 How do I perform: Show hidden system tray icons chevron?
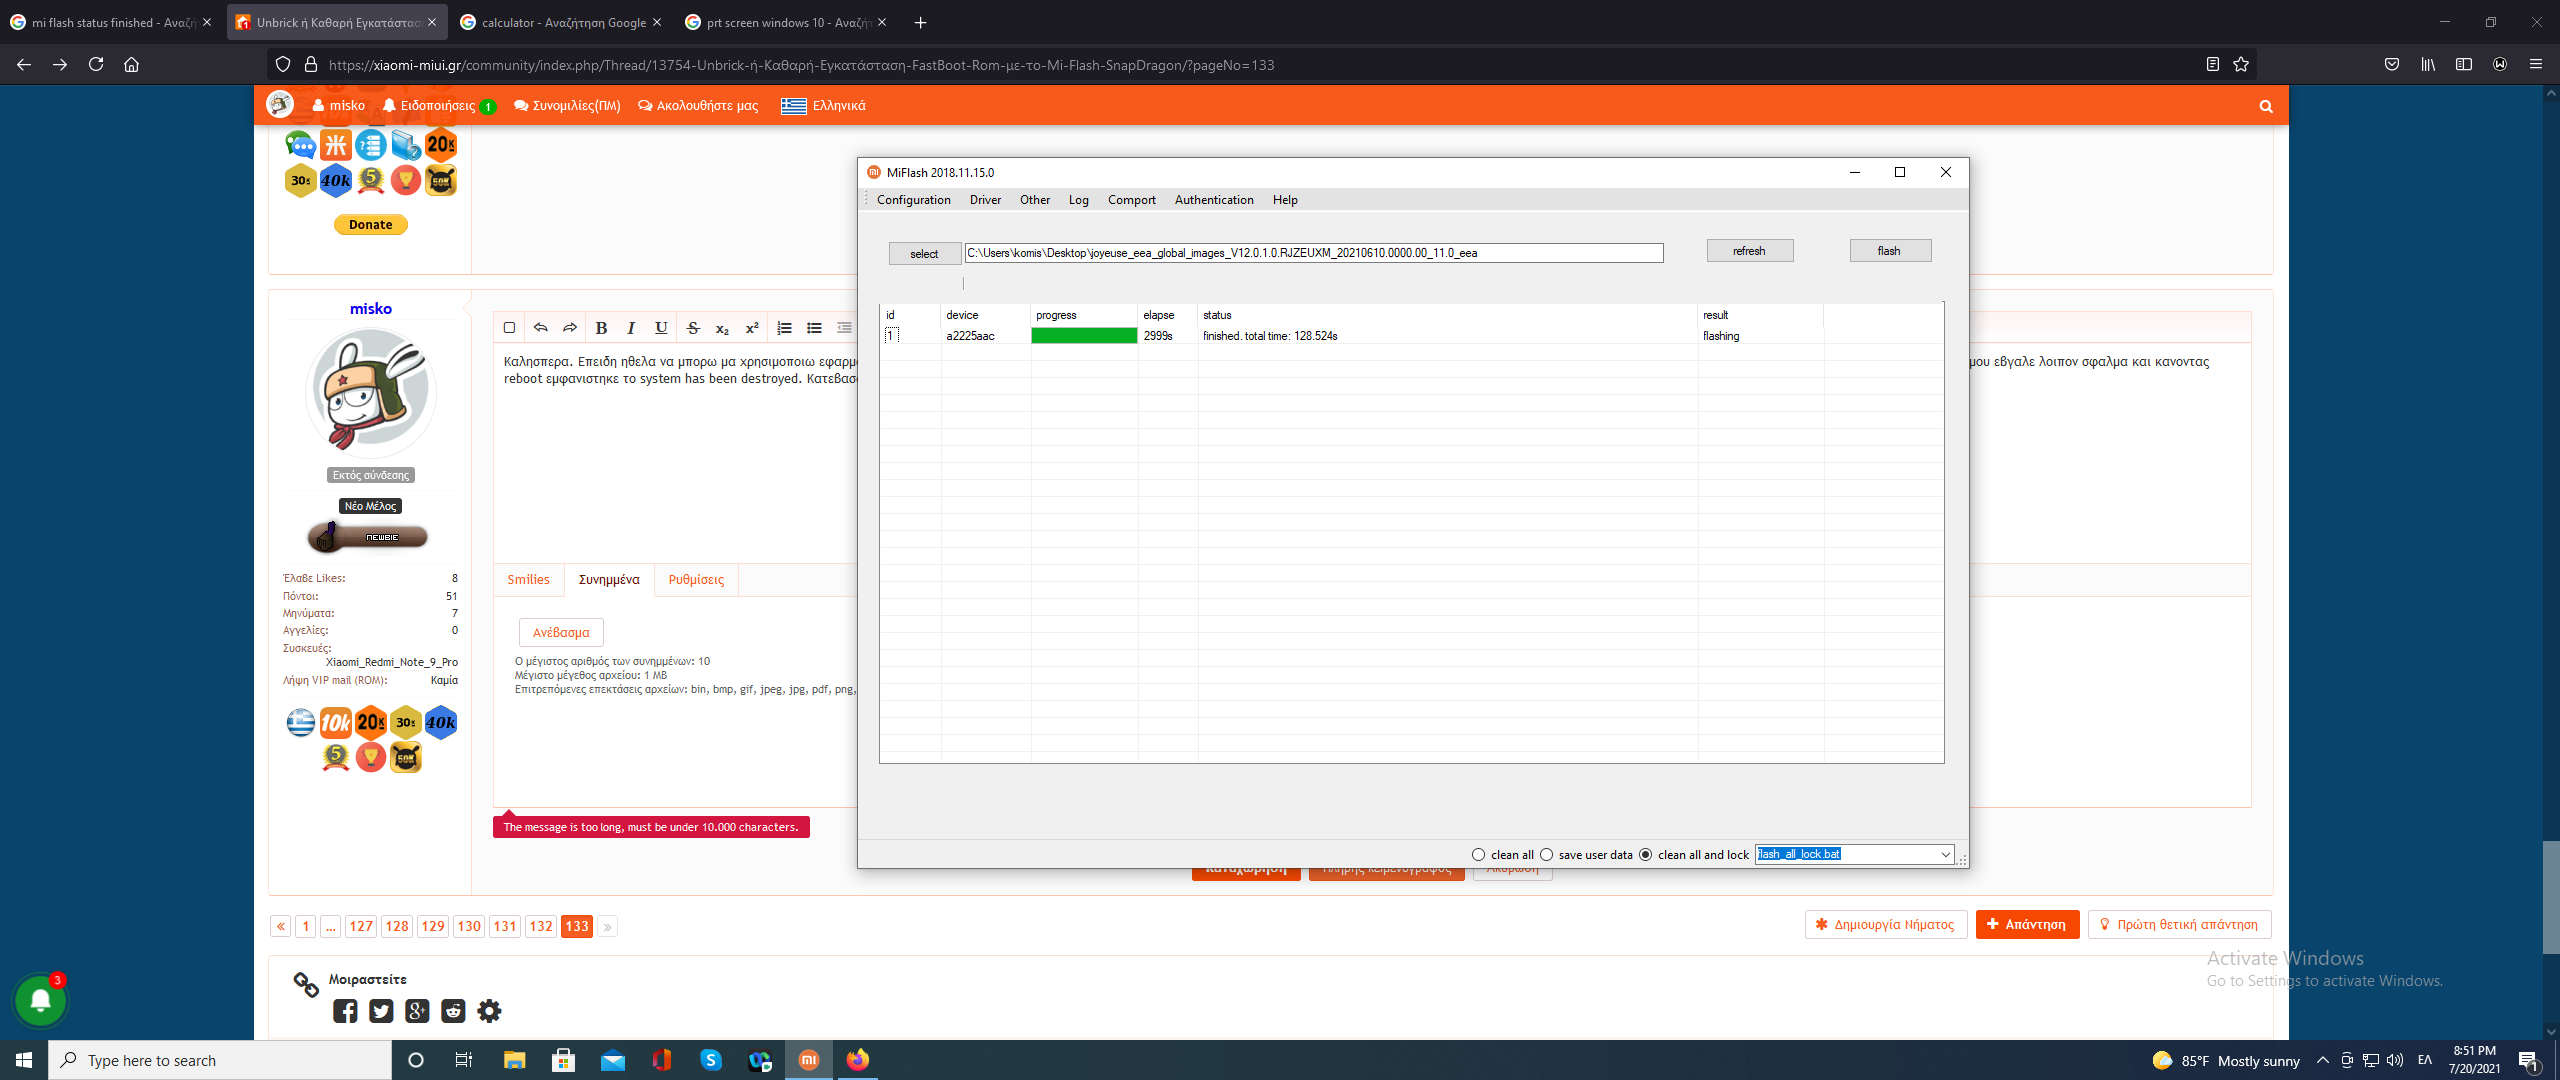2323,1060
